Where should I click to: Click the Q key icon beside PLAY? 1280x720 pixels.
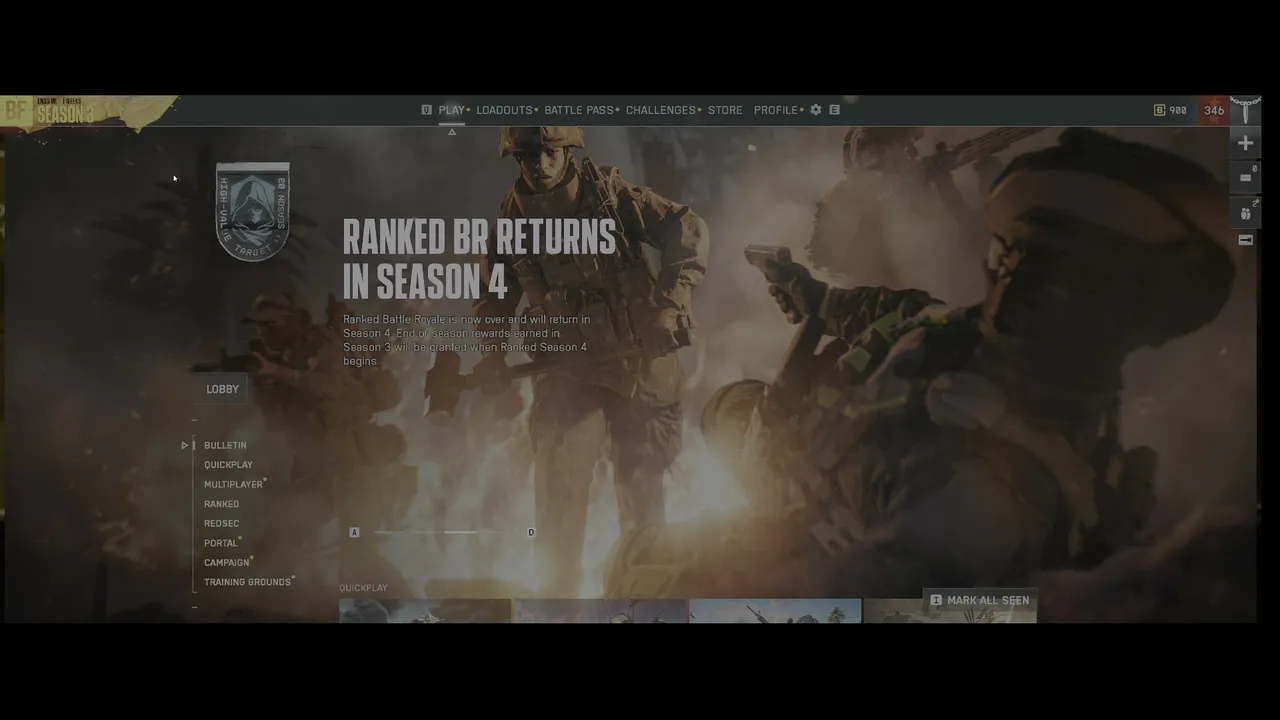point(427,110)
